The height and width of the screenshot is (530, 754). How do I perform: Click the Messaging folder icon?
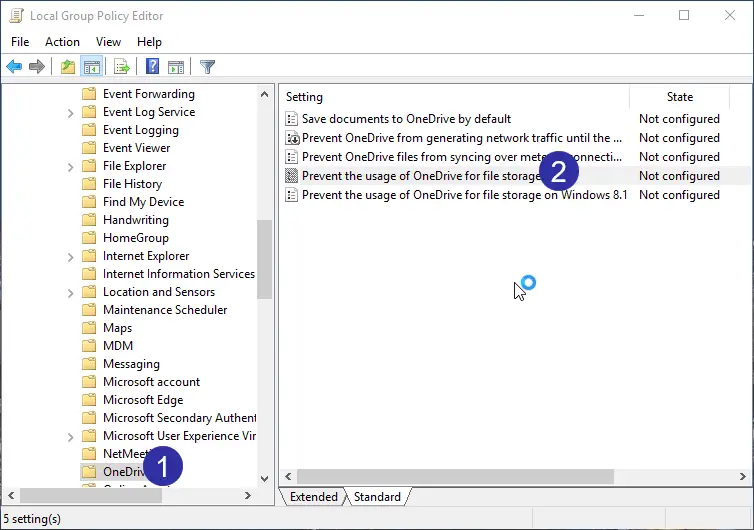tap(89, 364)
